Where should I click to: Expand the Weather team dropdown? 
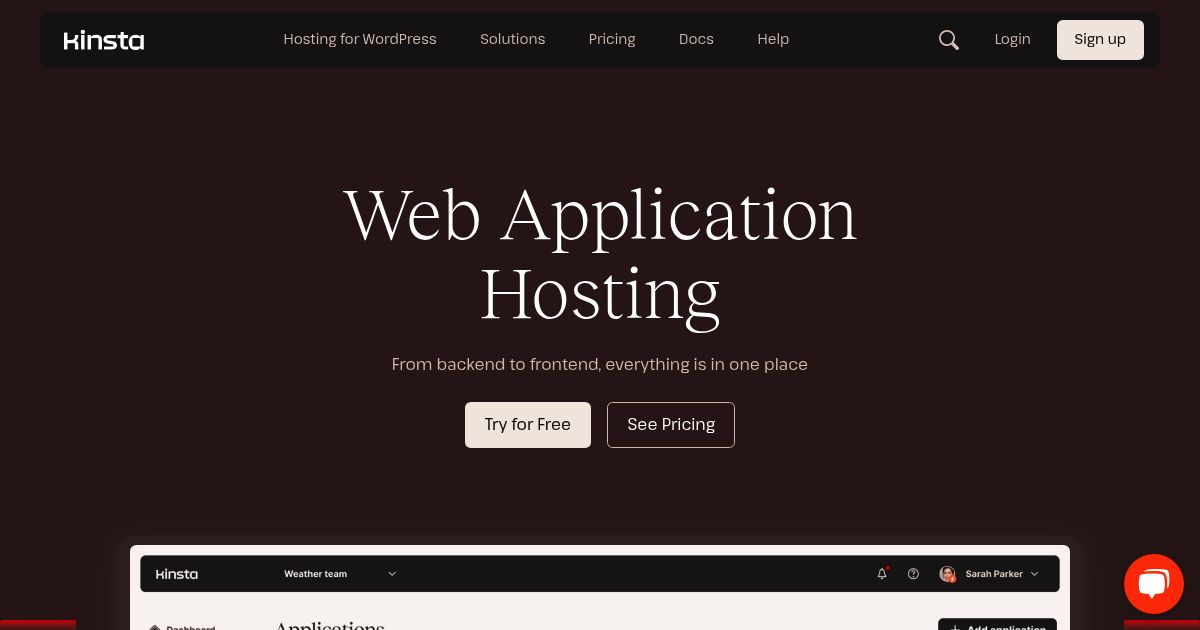[x=392, y=574]
